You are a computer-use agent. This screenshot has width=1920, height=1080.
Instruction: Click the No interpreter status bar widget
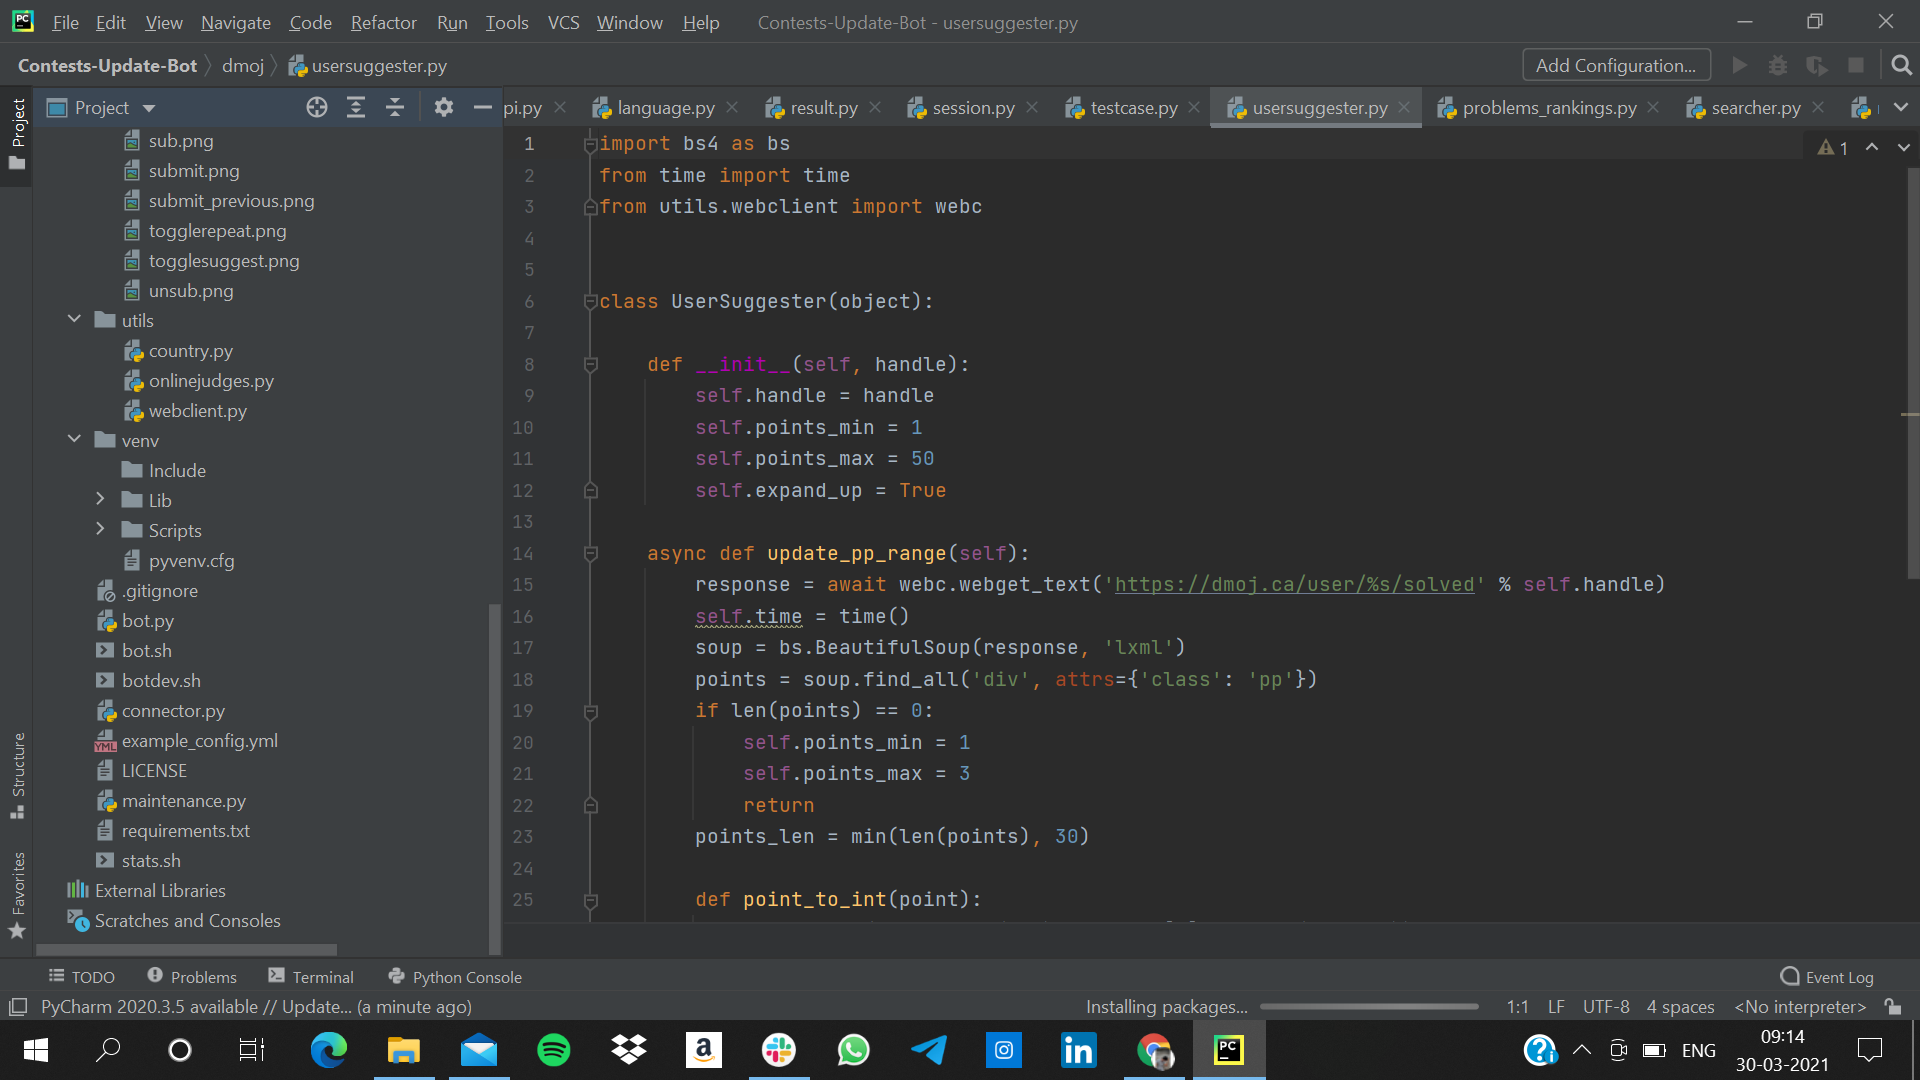coord(1800,1006)
